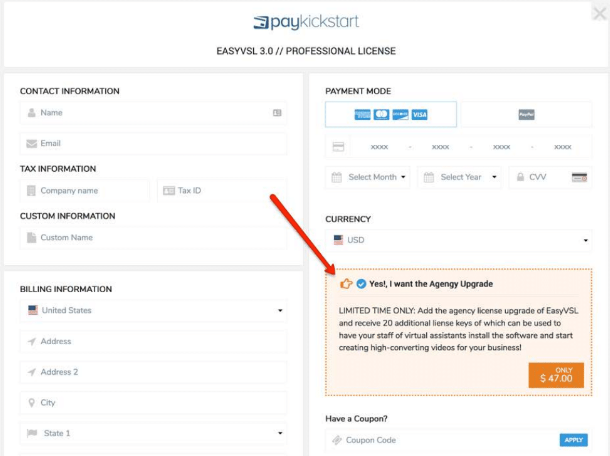Image resolution: width=610 pixels, height=456 pixels.
Task: Click fourth card number segment
Action: (563, 147)
